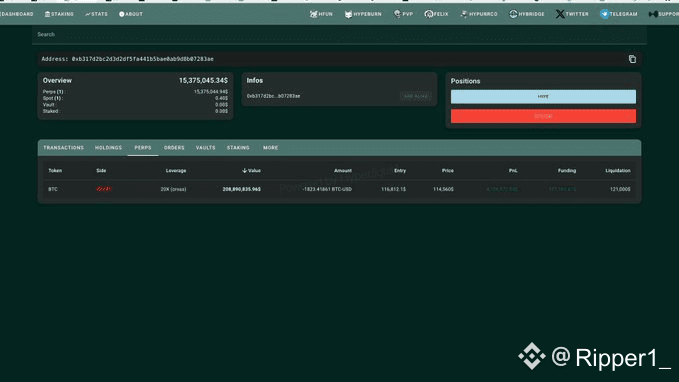The image size is (679, 382).
Task: Click the Liquidation column header
Action: click(x=618, y=171)
